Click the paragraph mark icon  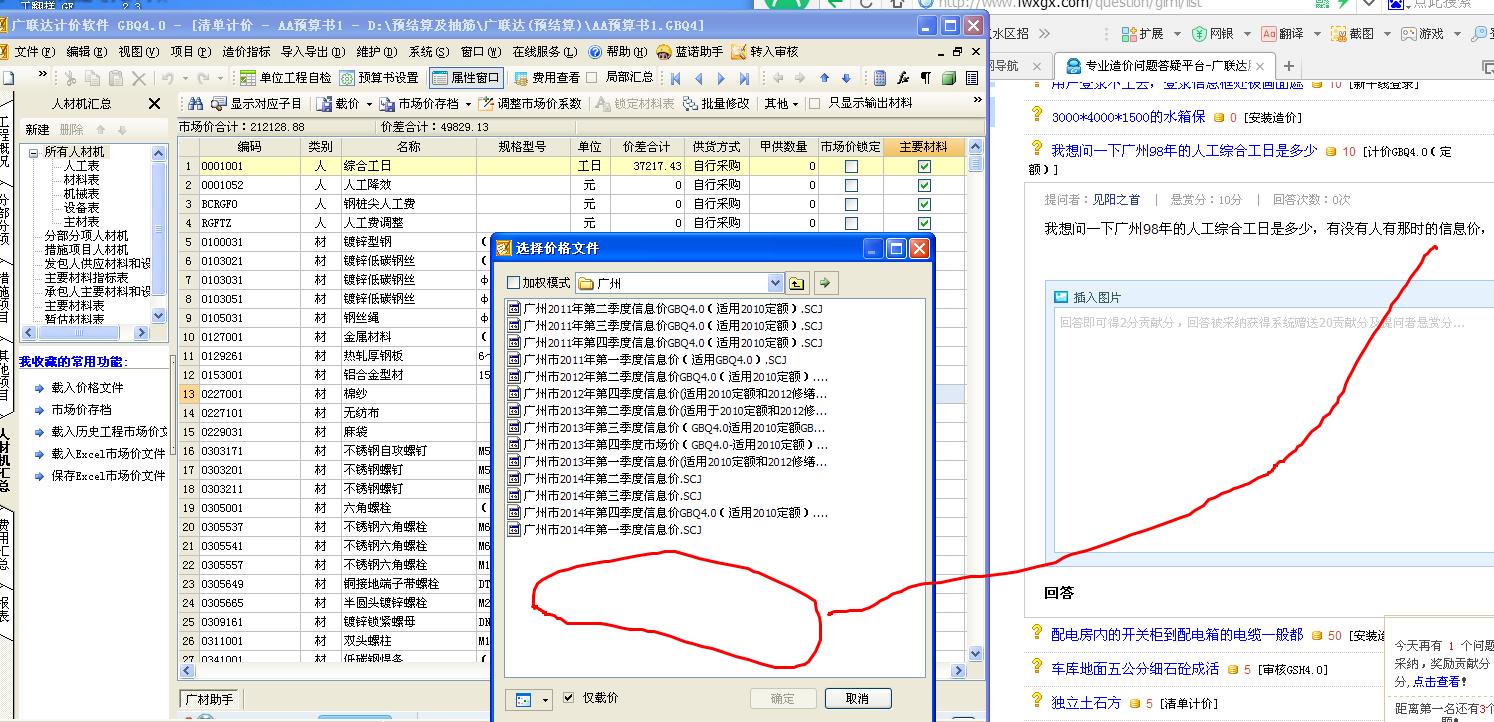(x=925, y=78)
